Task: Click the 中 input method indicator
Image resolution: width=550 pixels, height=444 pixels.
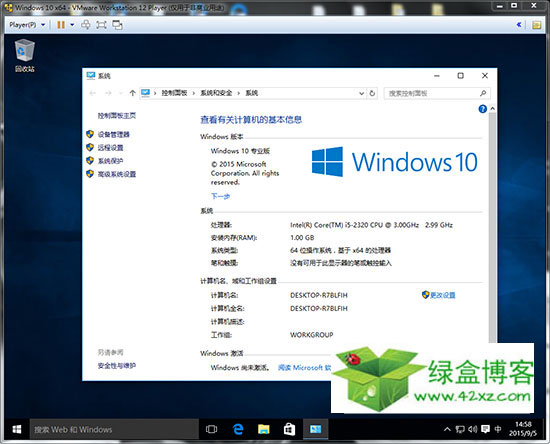Action: click(x=498, y=429)
